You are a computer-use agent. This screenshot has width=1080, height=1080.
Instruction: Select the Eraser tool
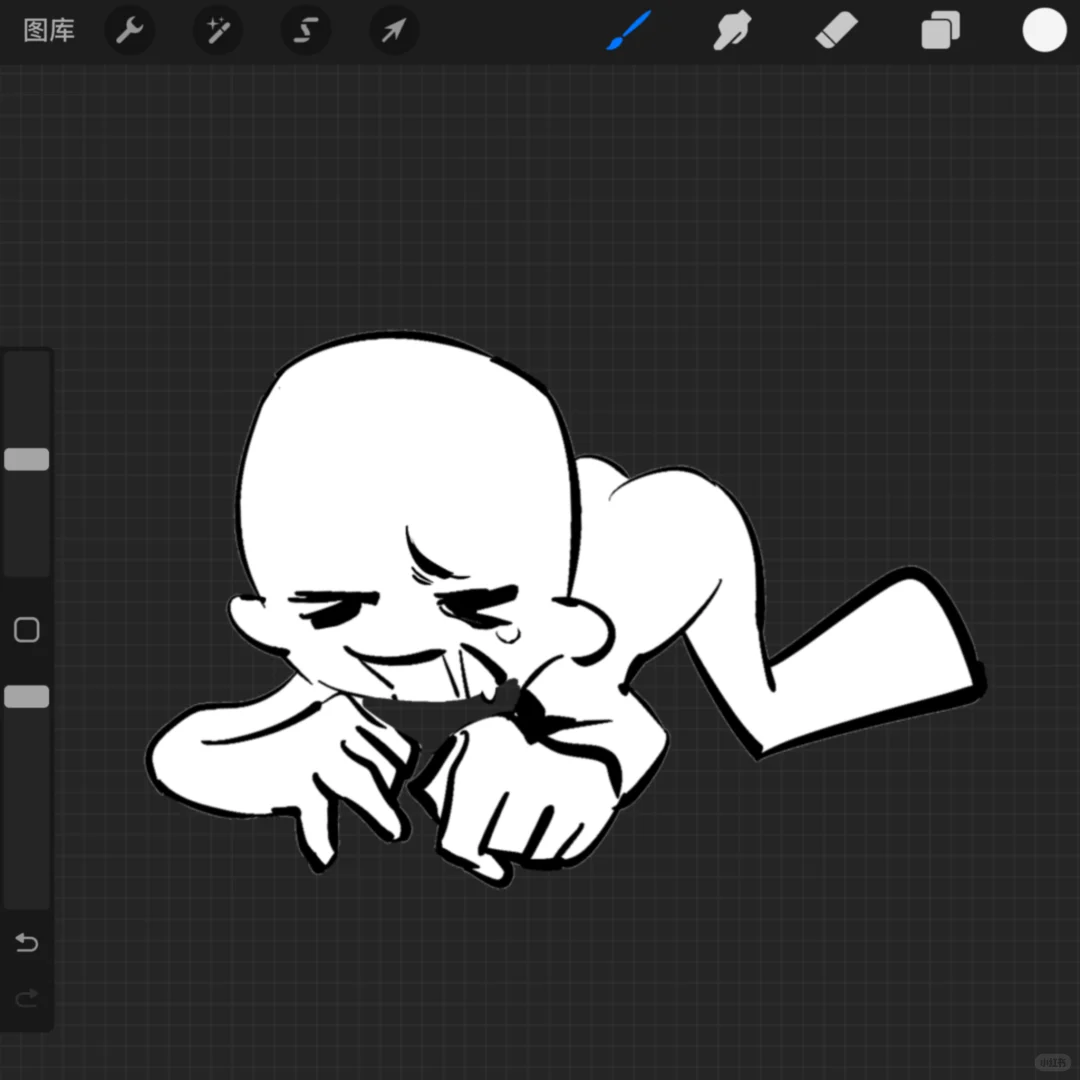(x=837, y=30)
